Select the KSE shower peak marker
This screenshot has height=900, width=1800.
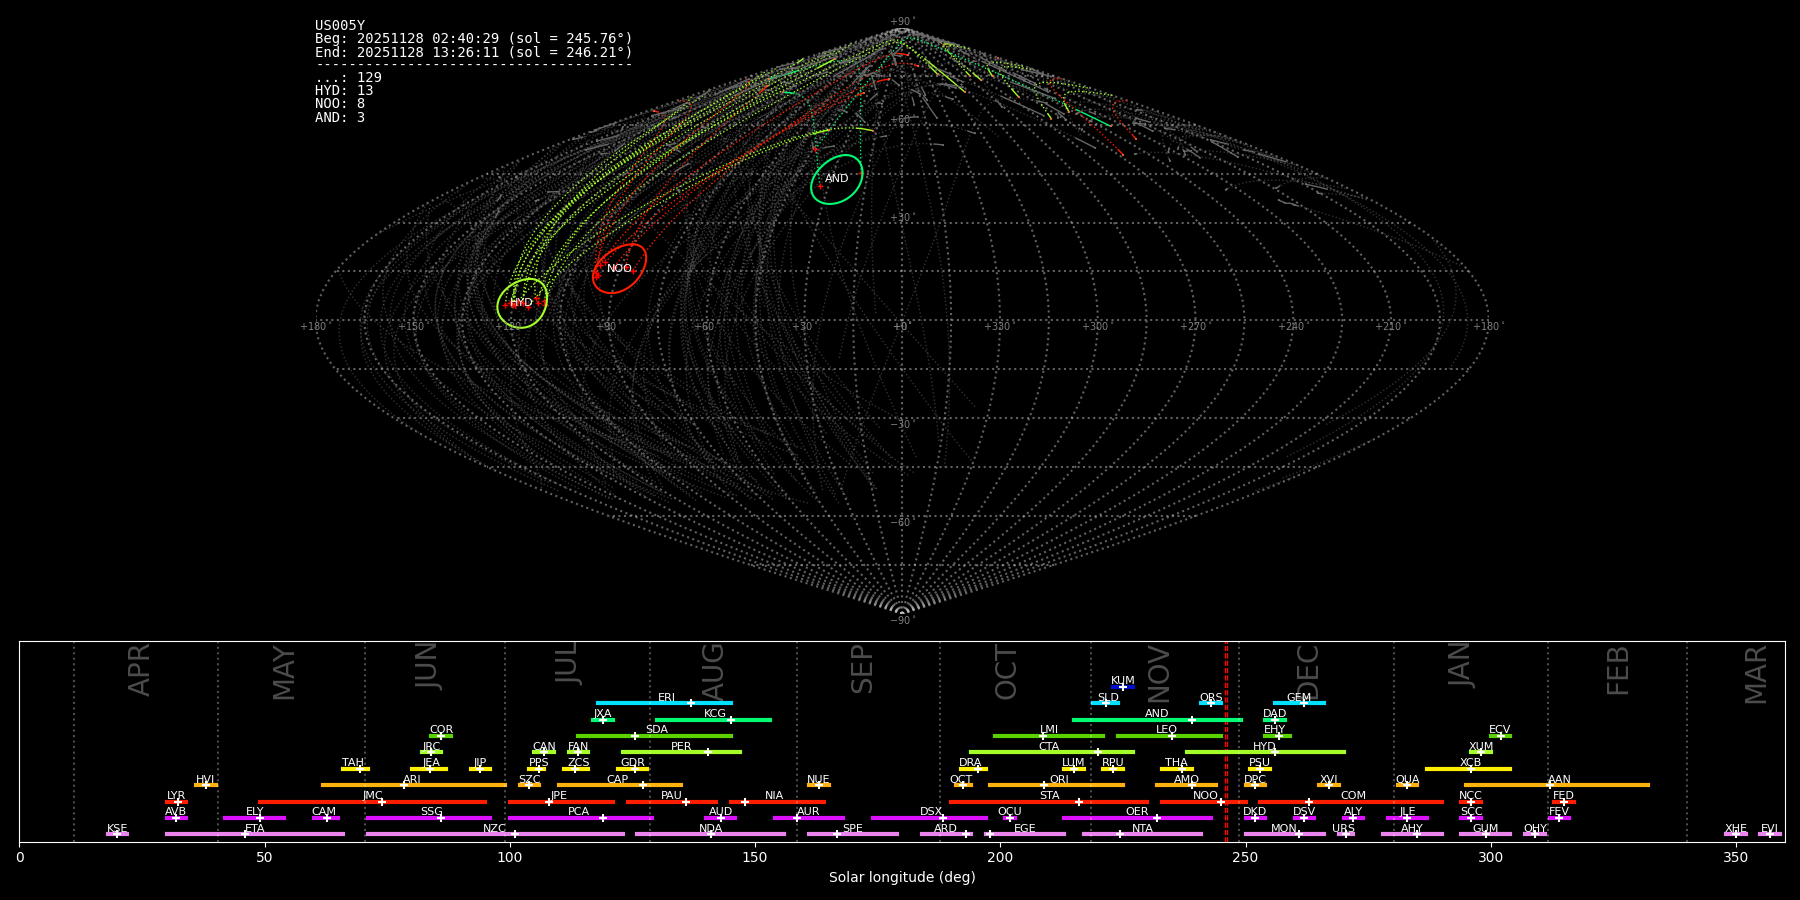coord(116,834)
